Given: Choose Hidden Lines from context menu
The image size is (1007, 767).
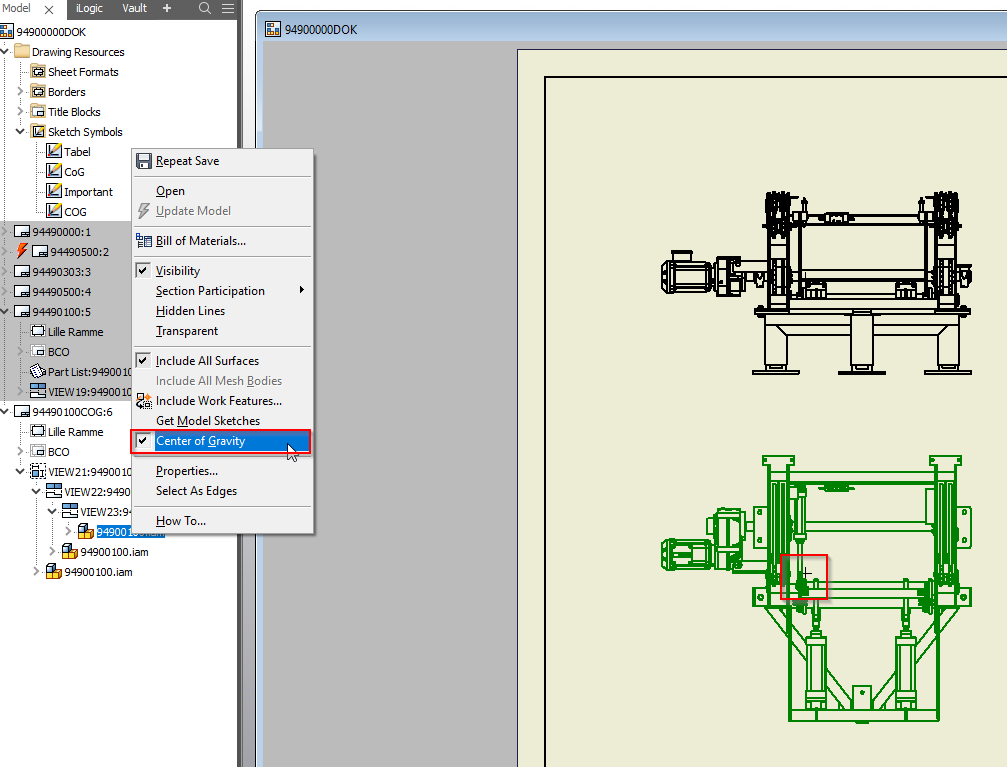Looking at the screenshot, I should coord(190,311).
